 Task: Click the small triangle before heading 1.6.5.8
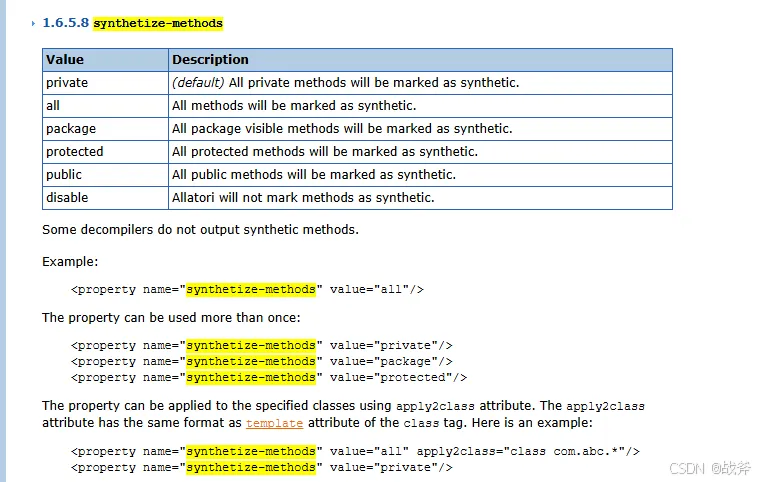click(34, 22)
